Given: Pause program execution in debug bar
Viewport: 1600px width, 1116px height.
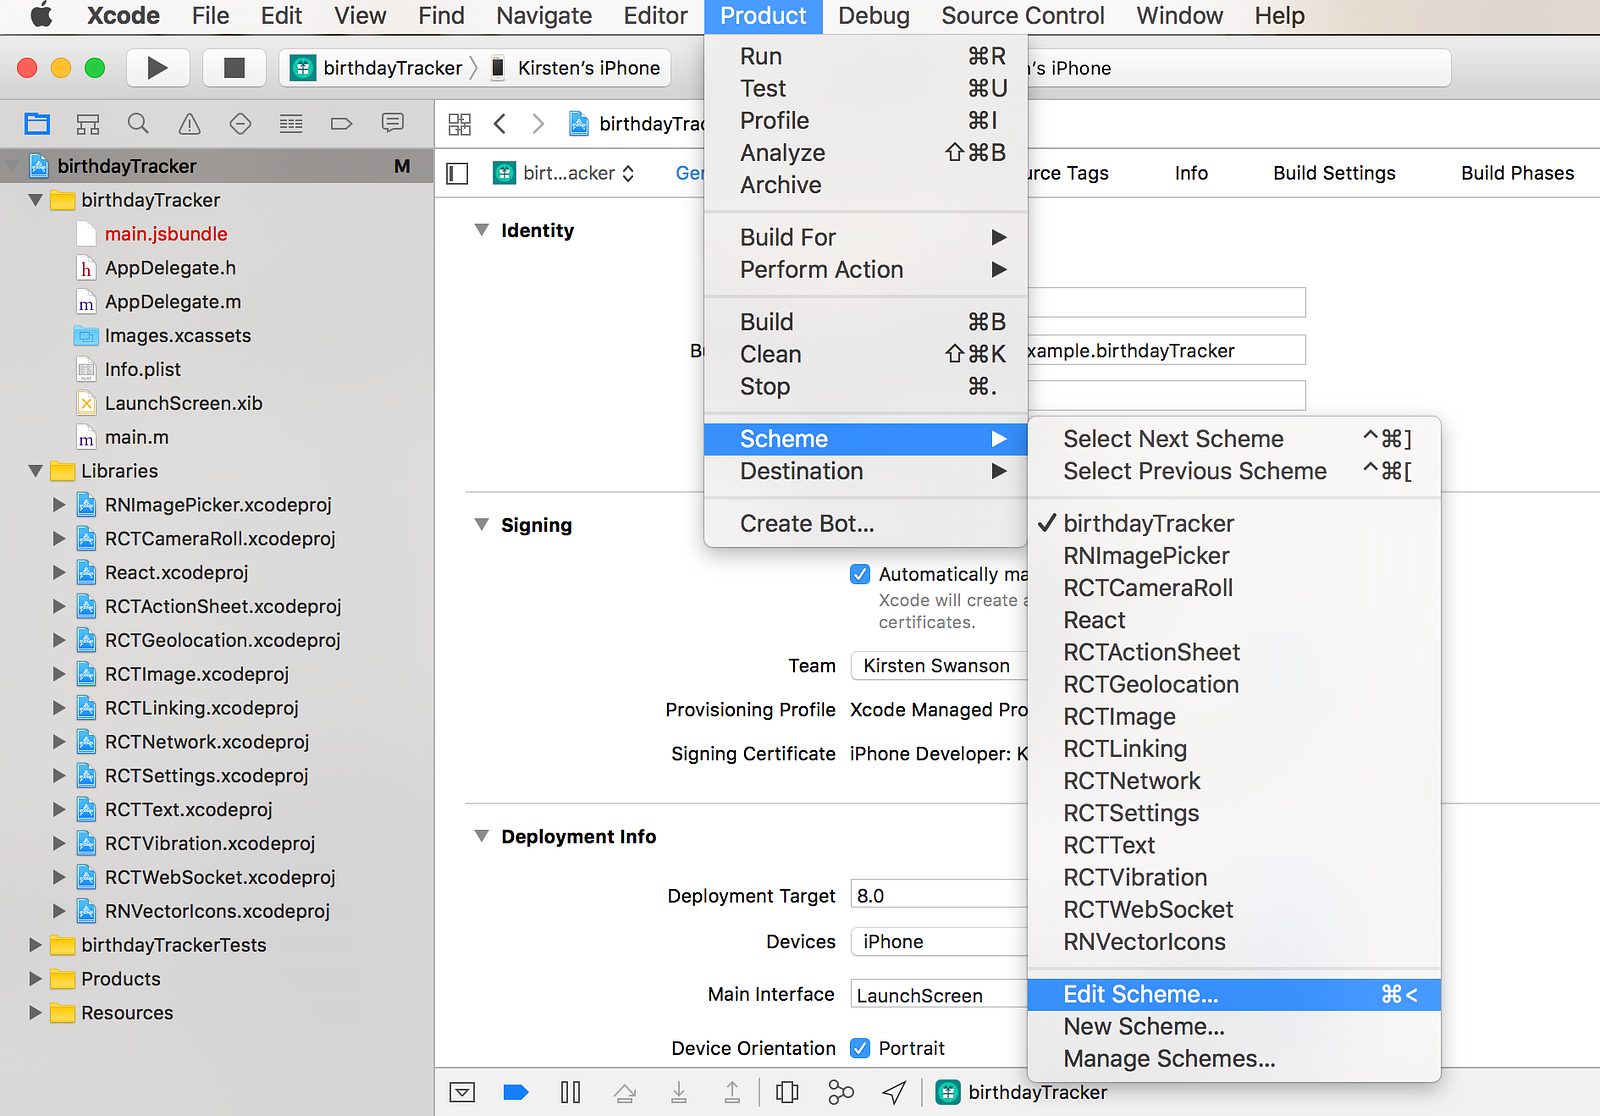Looking at the screenshot, I should pos(571,1092).
